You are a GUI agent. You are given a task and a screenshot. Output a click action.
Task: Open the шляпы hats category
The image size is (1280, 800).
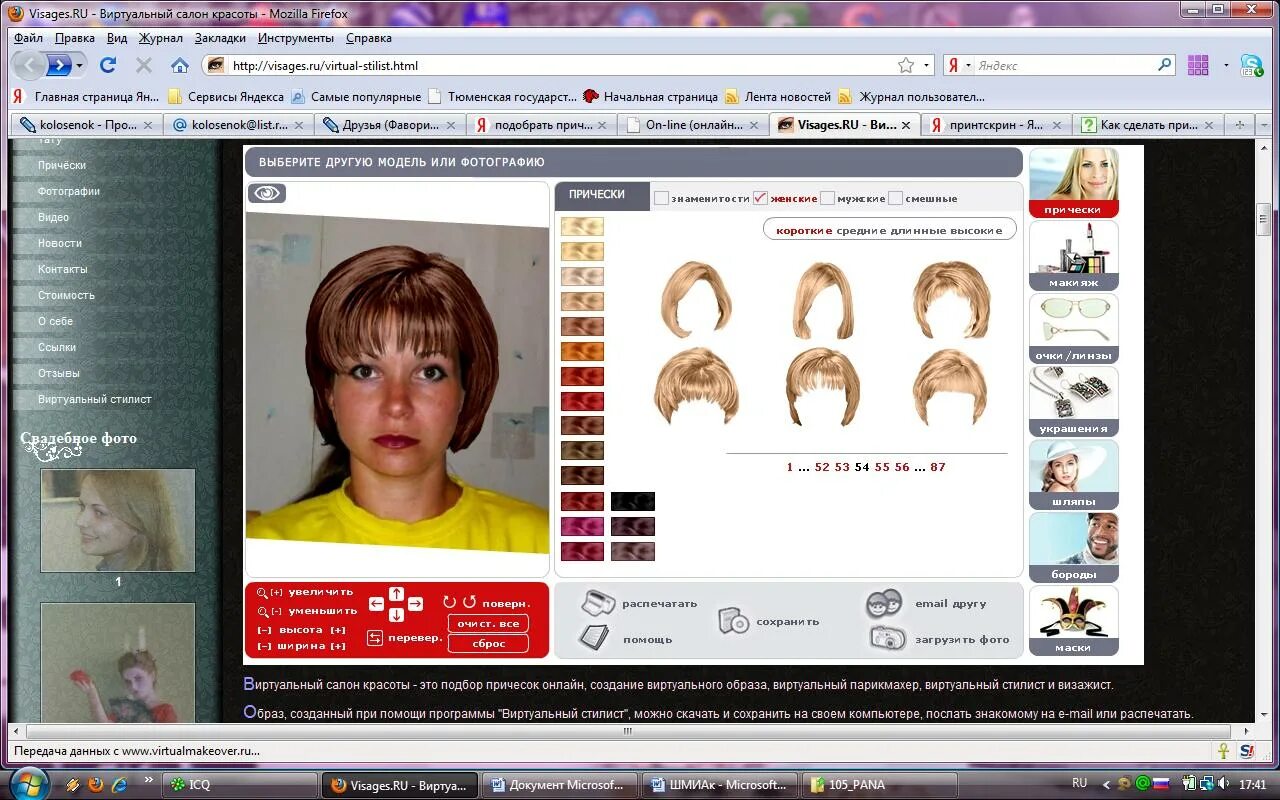pyautogui.click(x=1073, y=475)
